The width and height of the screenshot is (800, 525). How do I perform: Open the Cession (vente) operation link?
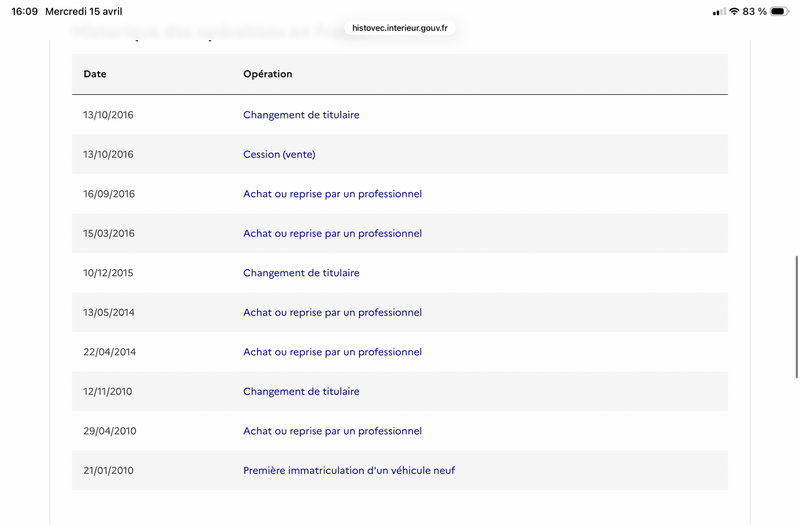[x=279, y=154]
